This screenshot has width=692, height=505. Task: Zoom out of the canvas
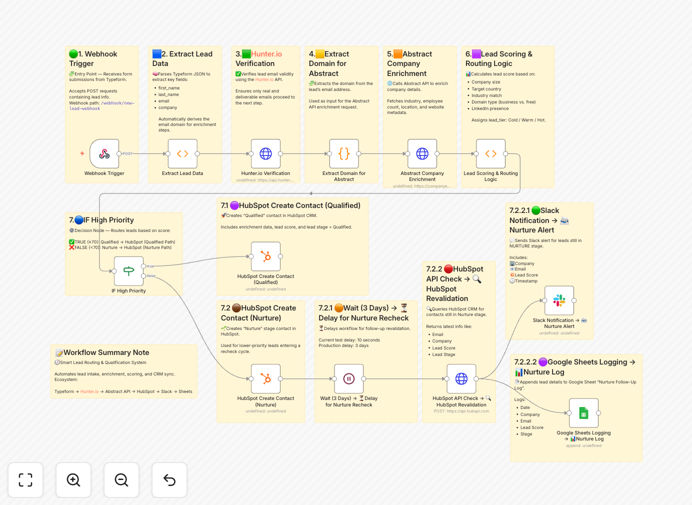point(121,480)
